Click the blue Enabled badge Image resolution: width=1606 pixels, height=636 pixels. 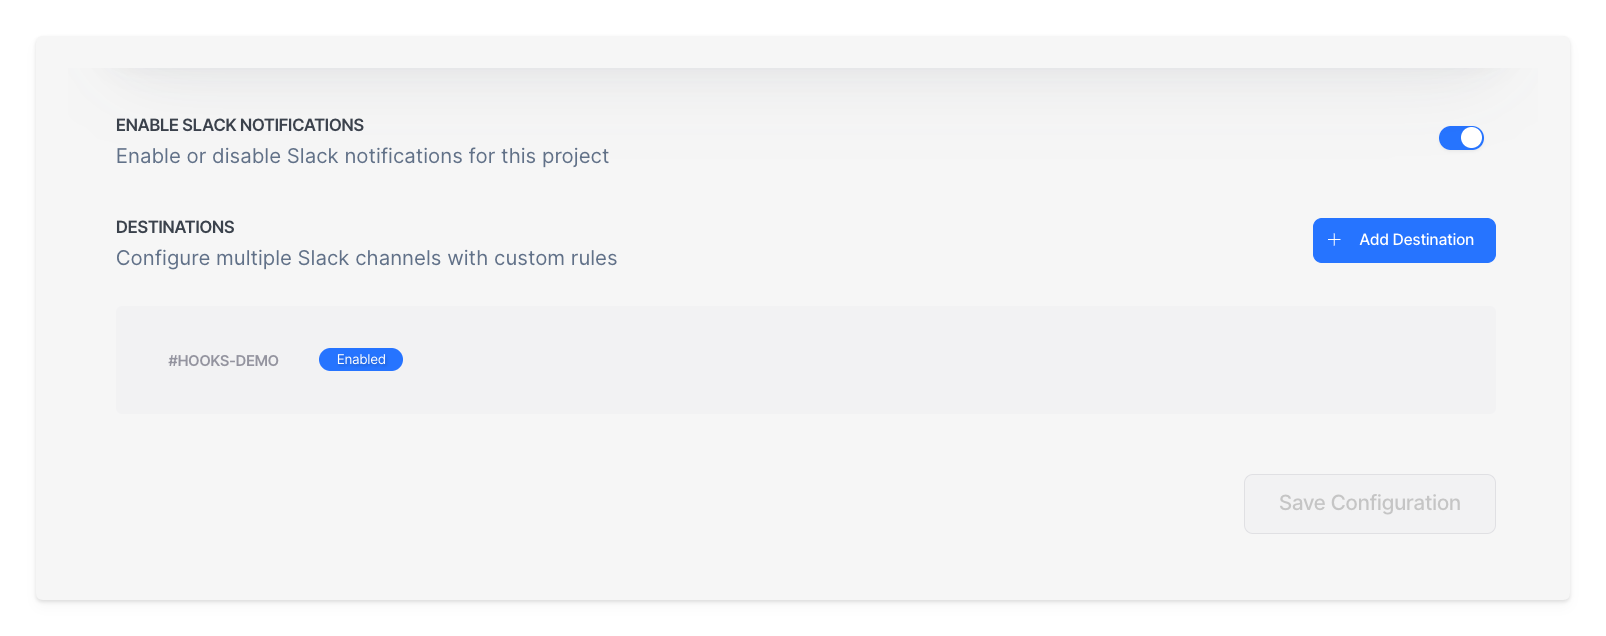point(360,360)
